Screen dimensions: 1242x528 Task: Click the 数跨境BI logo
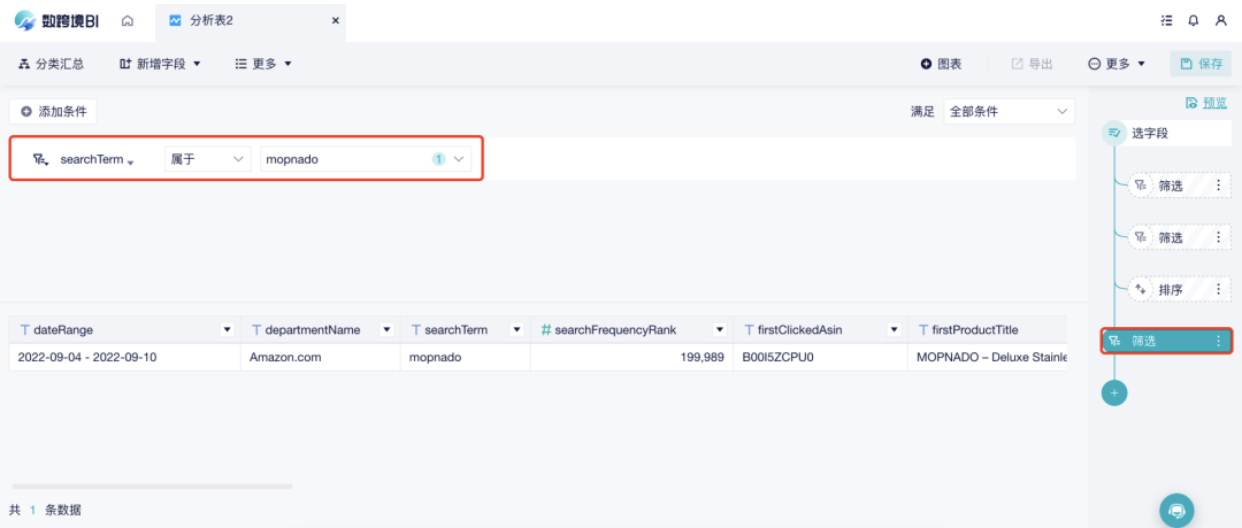pos(57,20)
